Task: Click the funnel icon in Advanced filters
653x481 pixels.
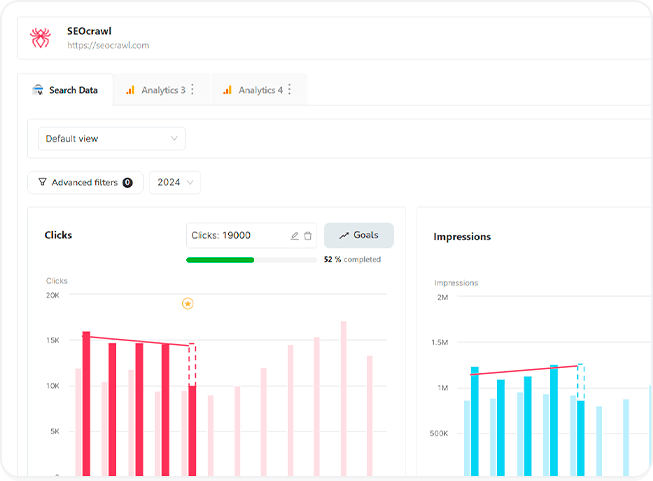Action: click(x=42, y=183)
